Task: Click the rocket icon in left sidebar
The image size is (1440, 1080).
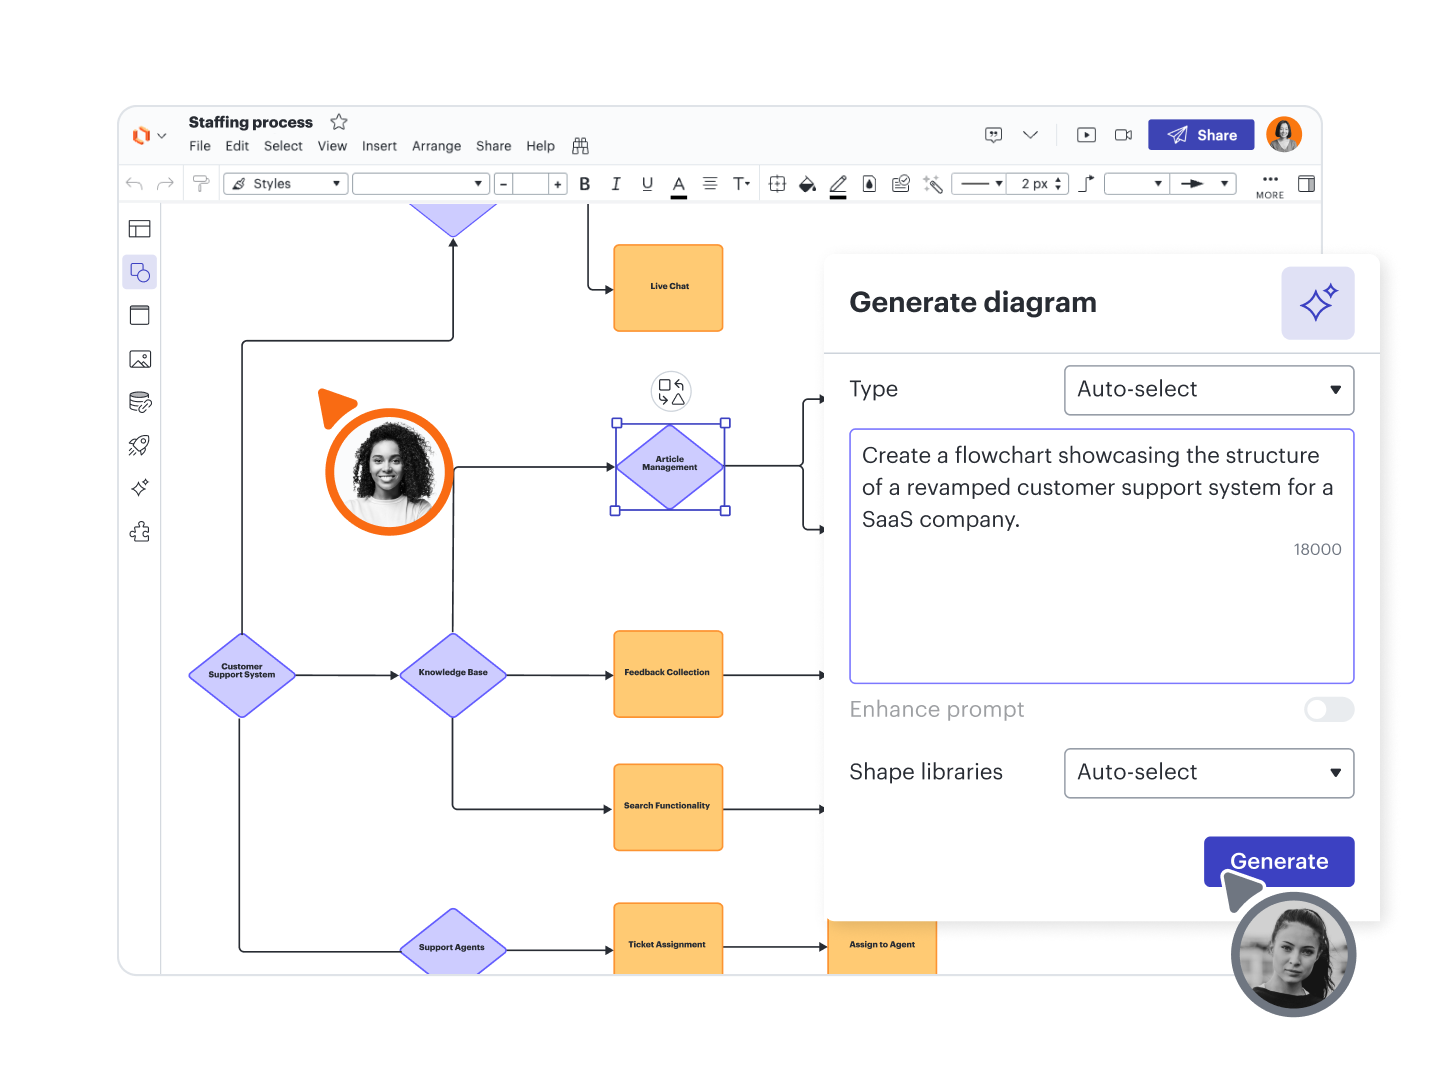Action: [140, 445]
